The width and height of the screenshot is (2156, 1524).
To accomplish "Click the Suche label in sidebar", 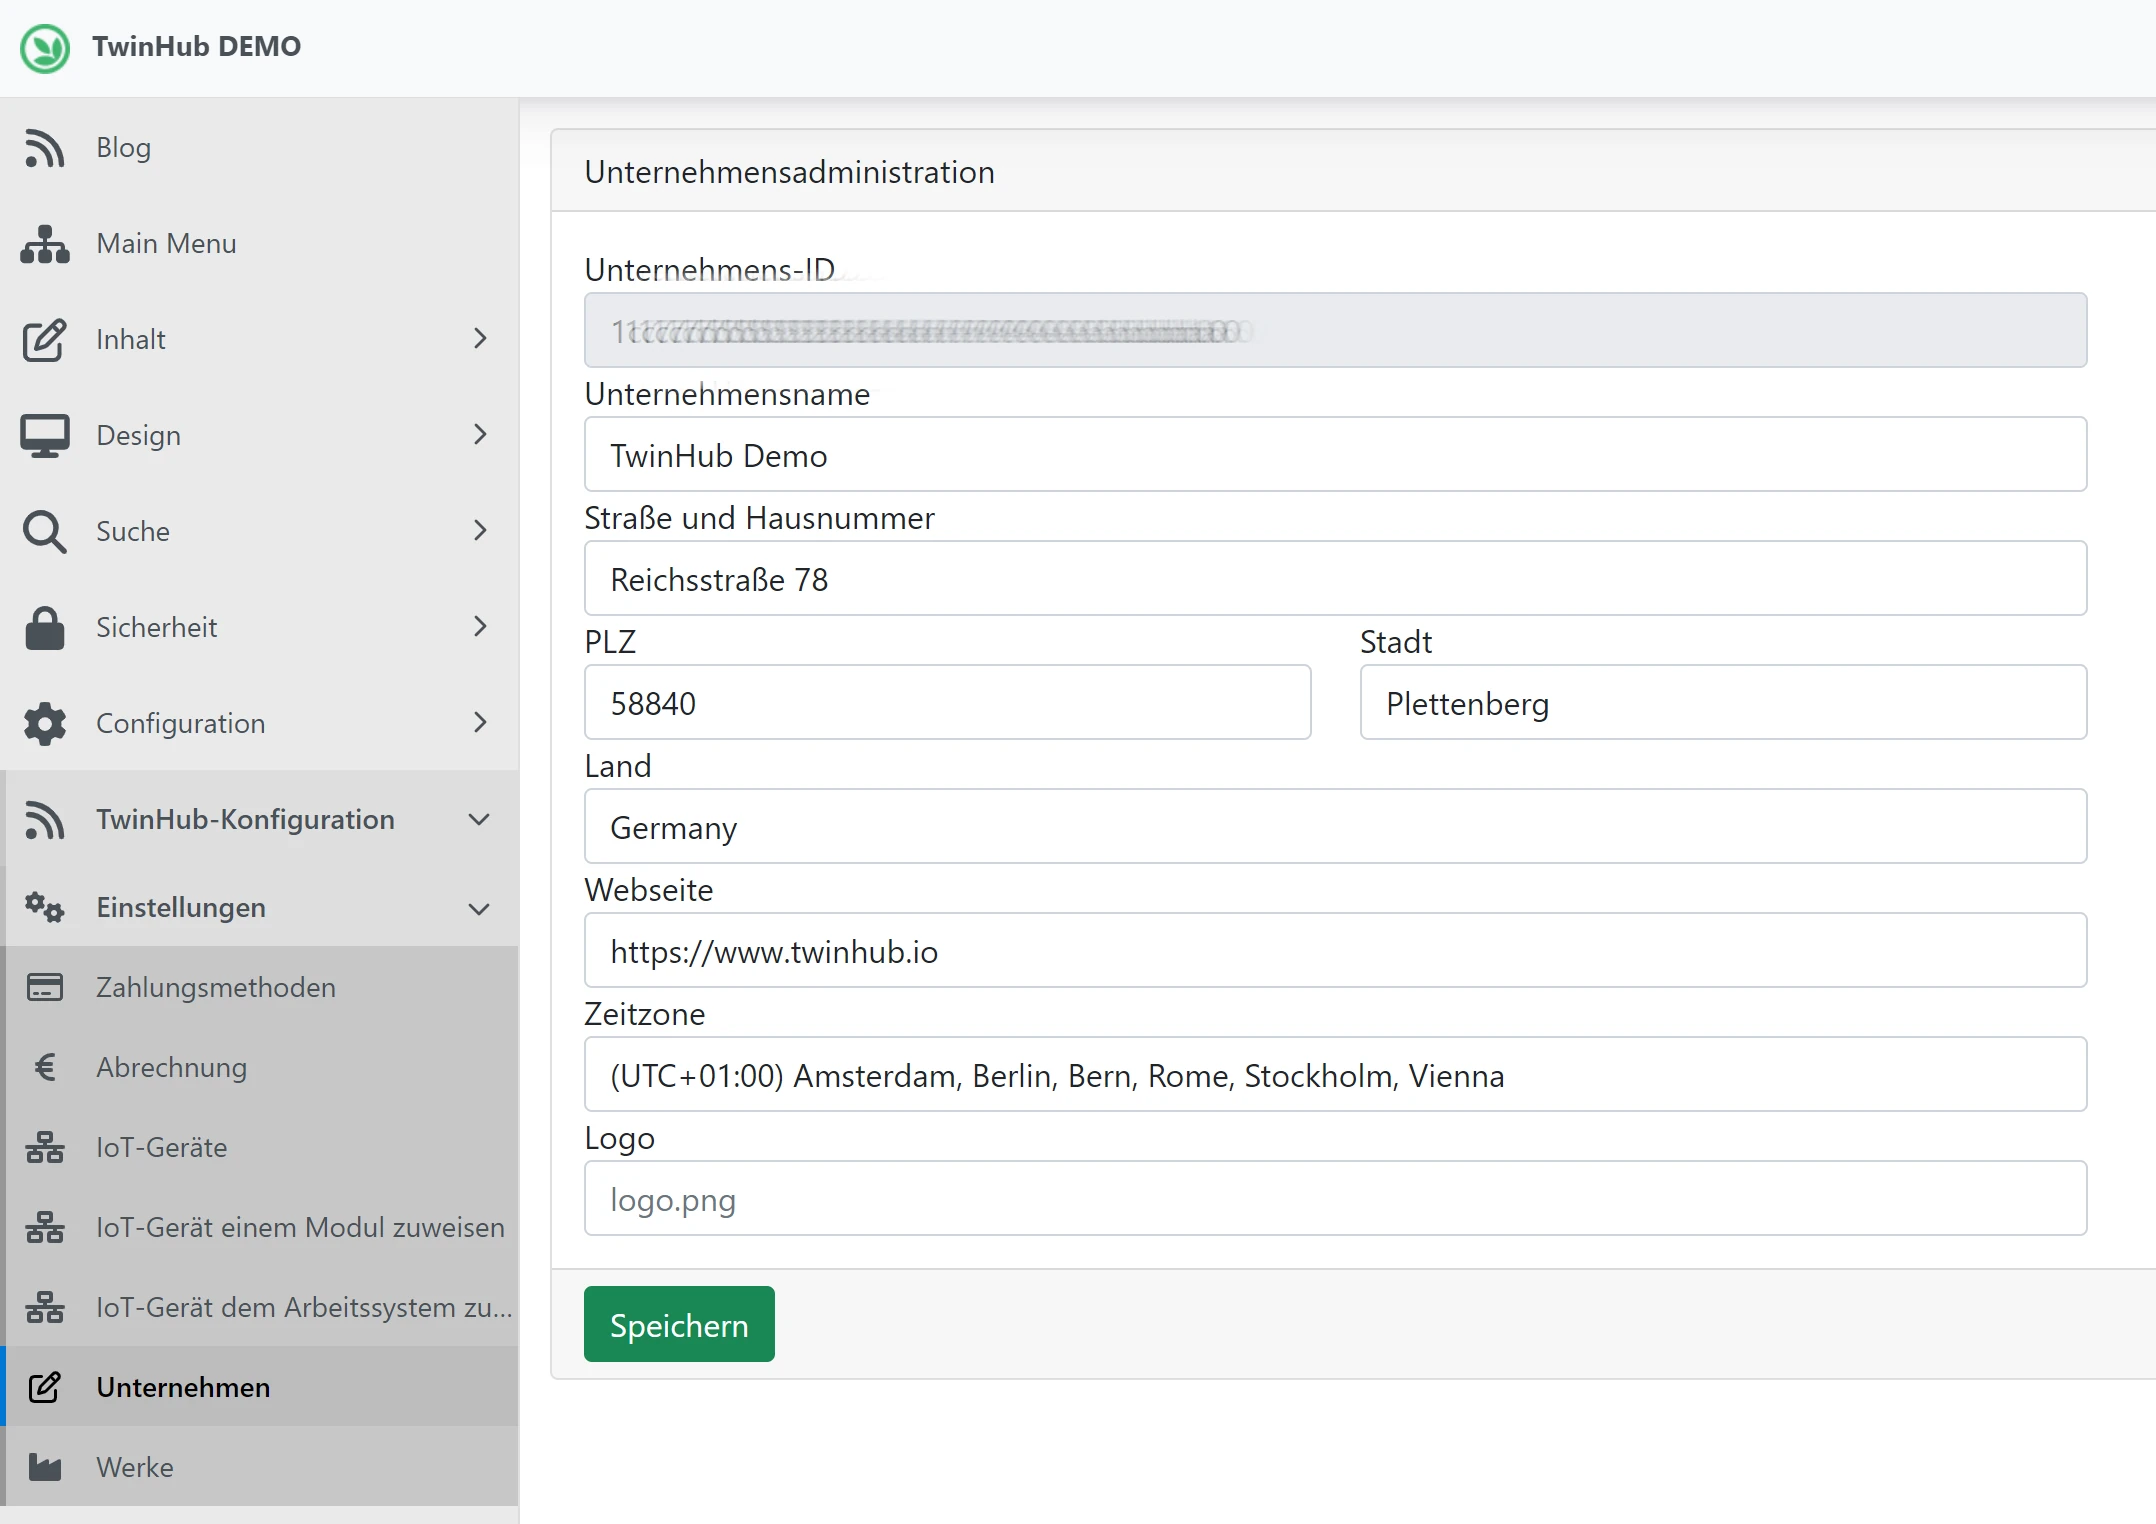I will 133,532.
